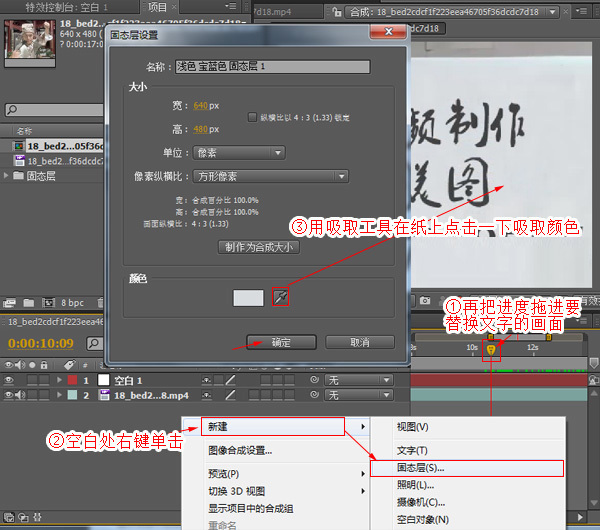The width and height of the screenshot is (600, 530).
Task: Click the red label color of layer 空白 1
Action: point(72,380)
